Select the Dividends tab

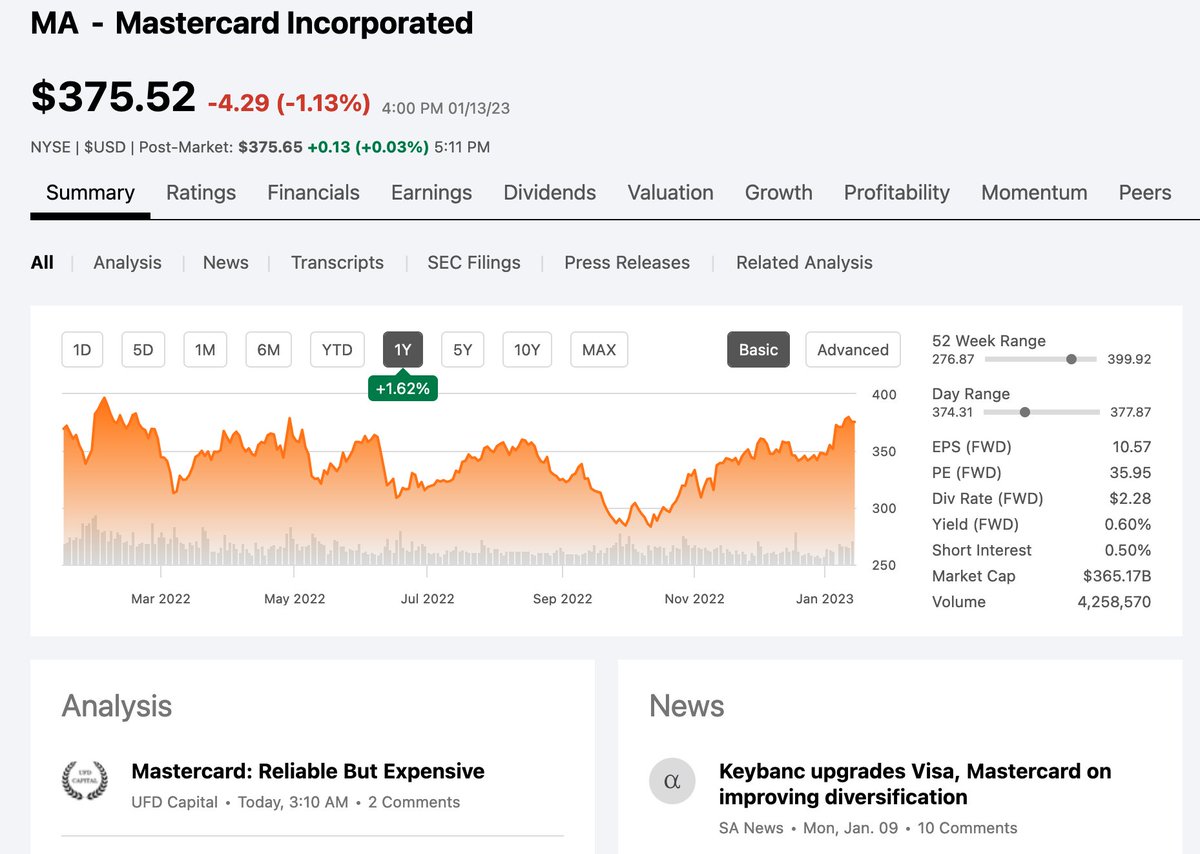click(x=550, y=193)
